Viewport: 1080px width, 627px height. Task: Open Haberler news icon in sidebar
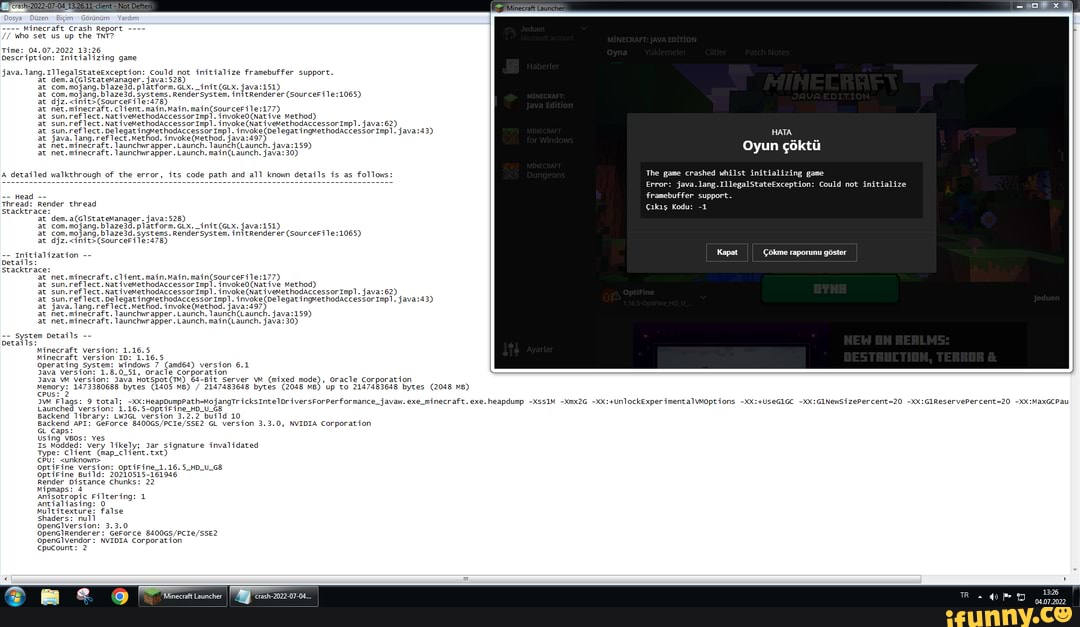pyautogui.click(x=511, y=67)
